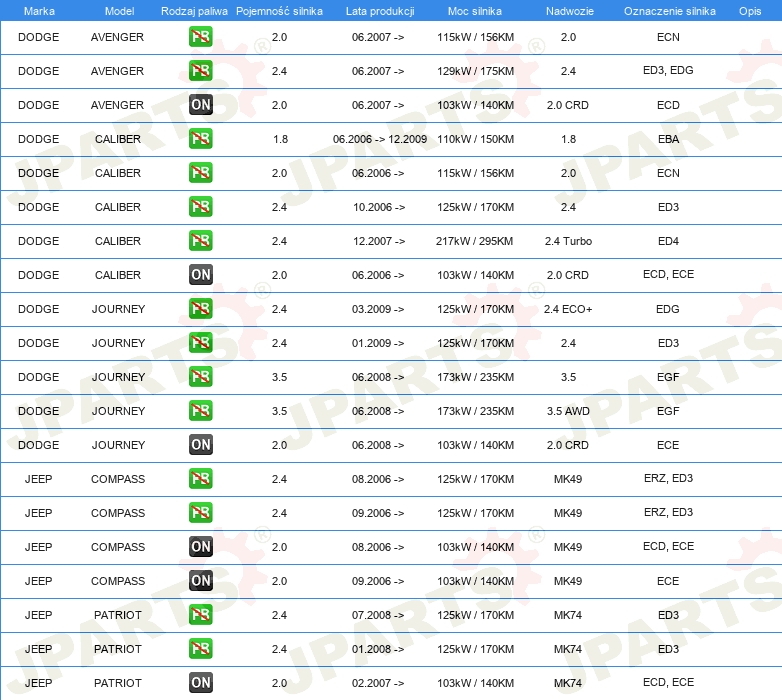782x700 pixels.
Task: Click petrol icon in Avenger 129kW row
Action: (x=200, y=71)
